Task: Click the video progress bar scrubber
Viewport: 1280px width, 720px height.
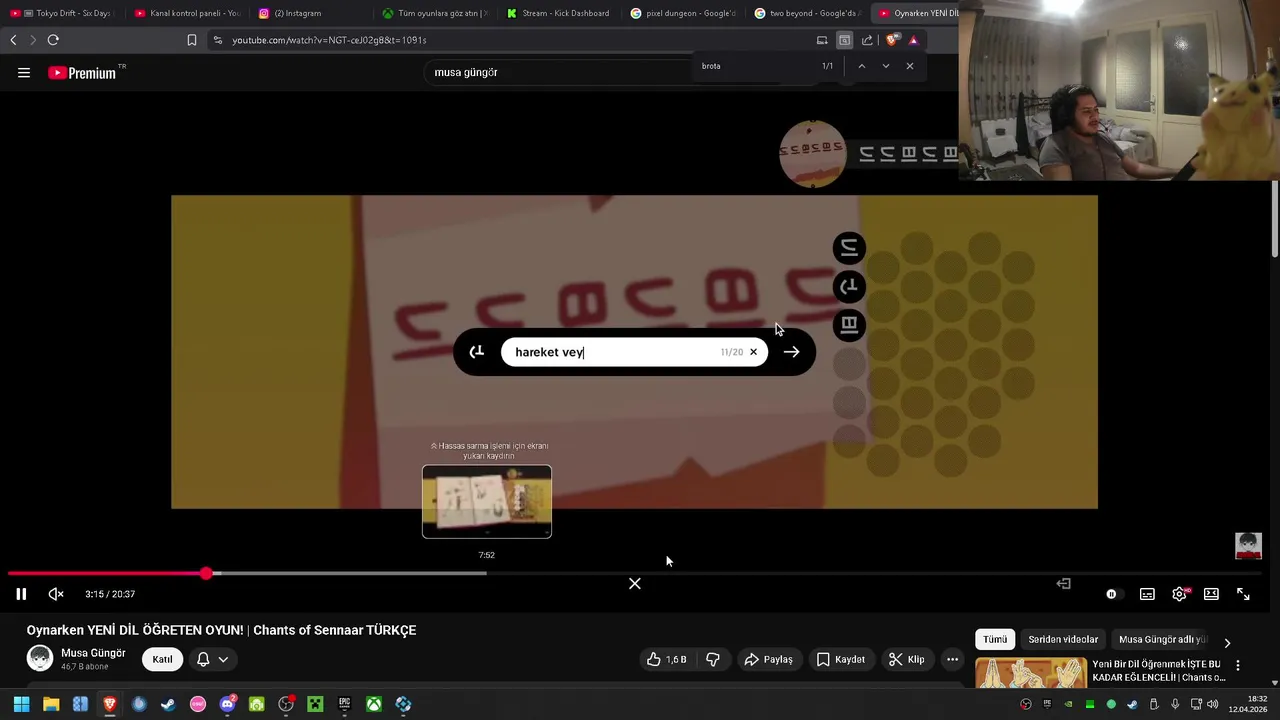Action: tap(206, 573)
